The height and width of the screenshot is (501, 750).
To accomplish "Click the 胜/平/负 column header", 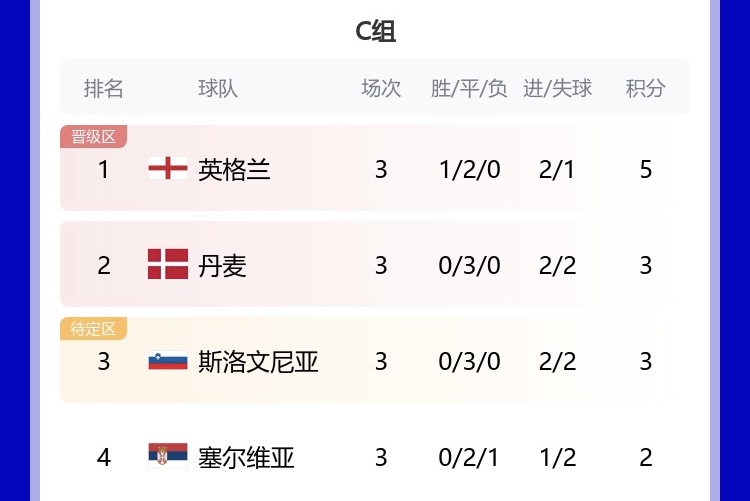I will (x=469, y=88).
